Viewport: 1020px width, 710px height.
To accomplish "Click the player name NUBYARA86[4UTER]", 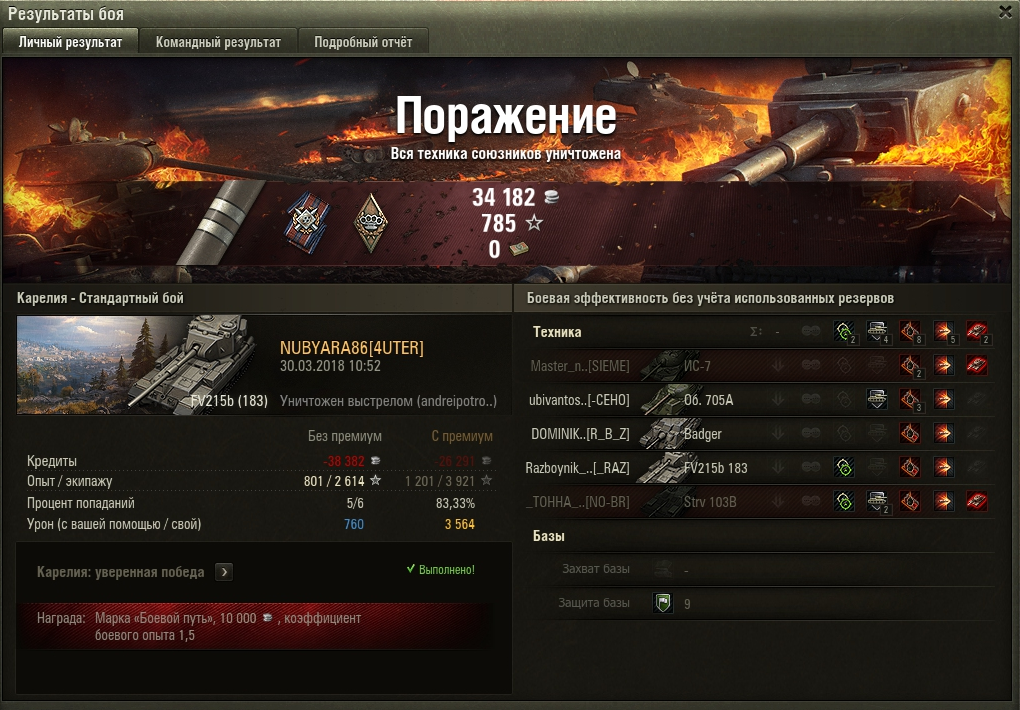I will pyautogui.click(x=352, y=348).
